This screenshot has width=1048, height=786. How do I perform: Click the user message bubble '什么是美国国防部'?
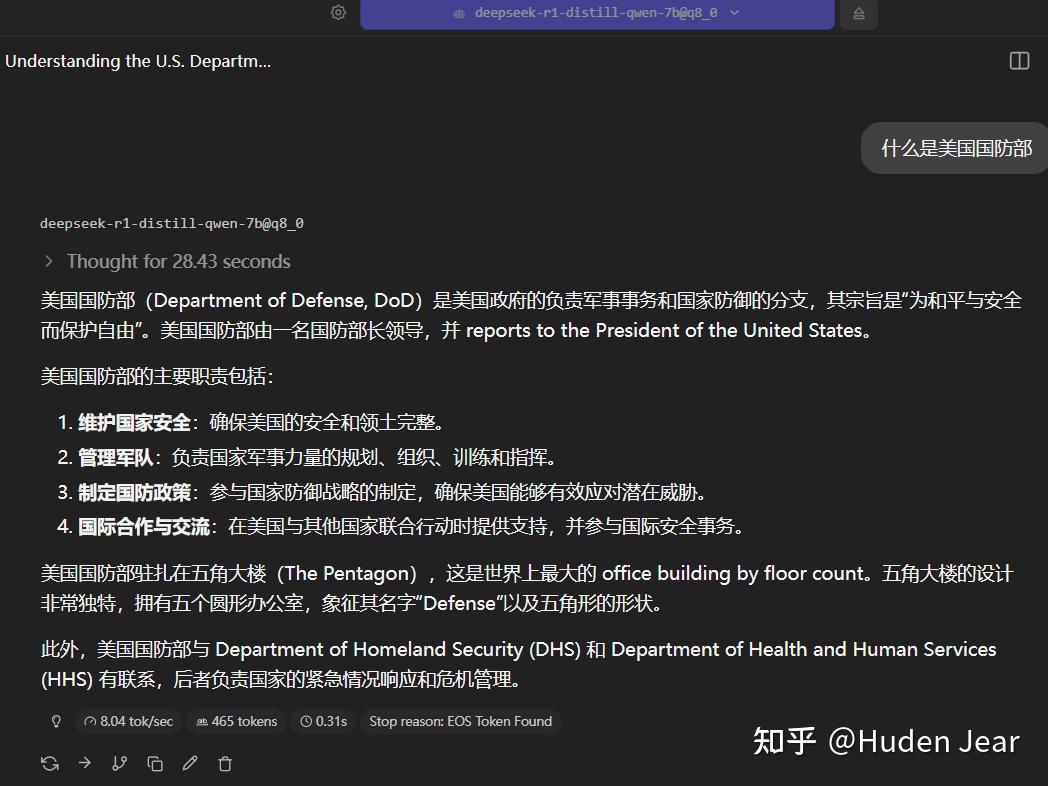pyautogui.click(x=956, y=148)
